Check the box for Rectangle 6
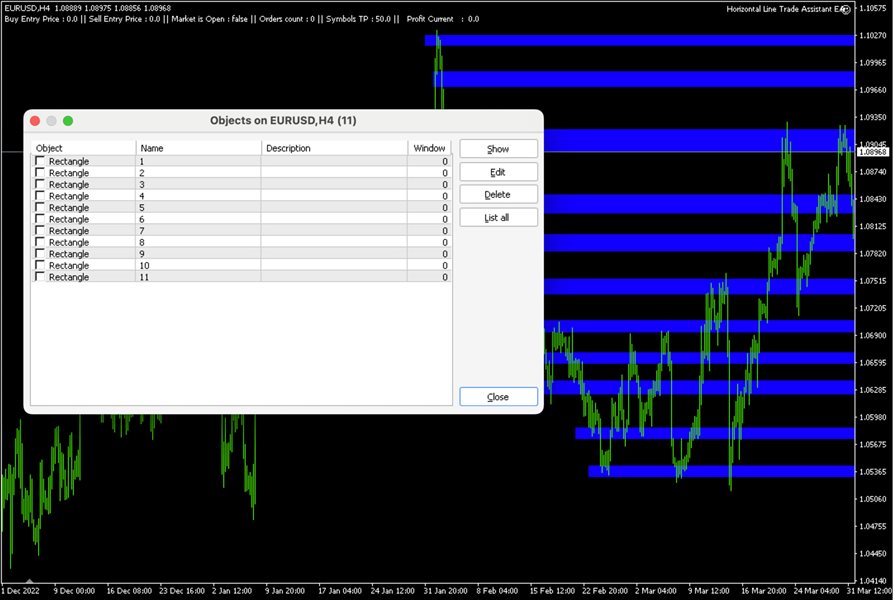The width and height of the screenshot is (894, 600). (x=40, y=219)
